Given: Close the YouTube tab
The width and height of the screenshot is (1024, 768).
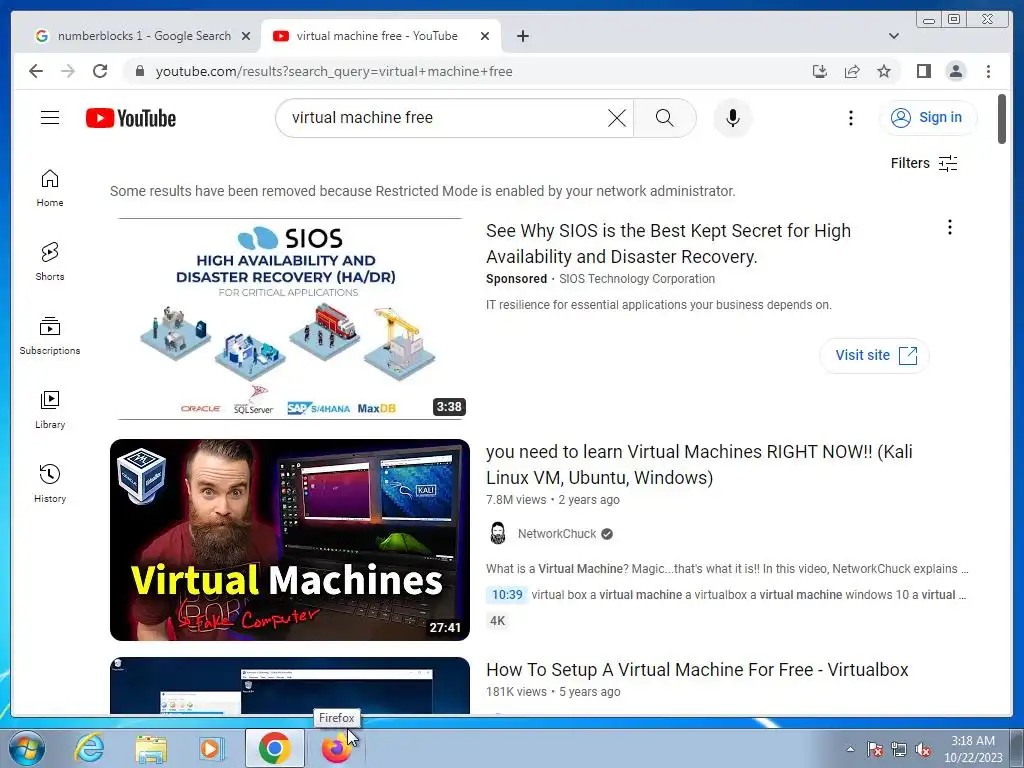Looking at the screenshot, I should coord(485,36).
